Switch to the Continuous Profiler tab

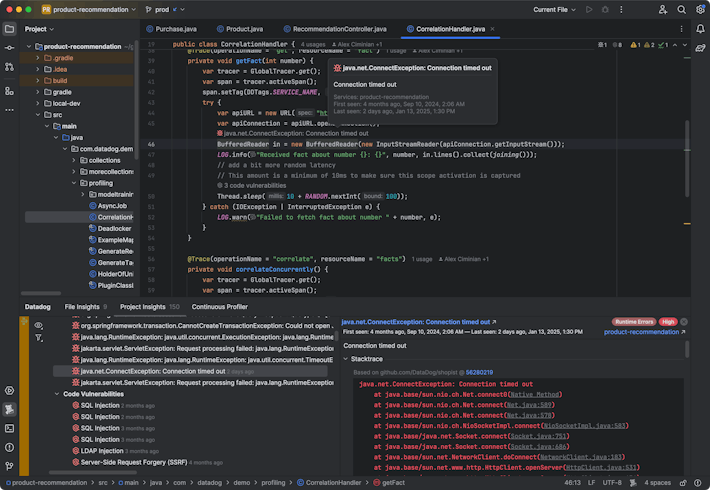(x=219, y=307)
